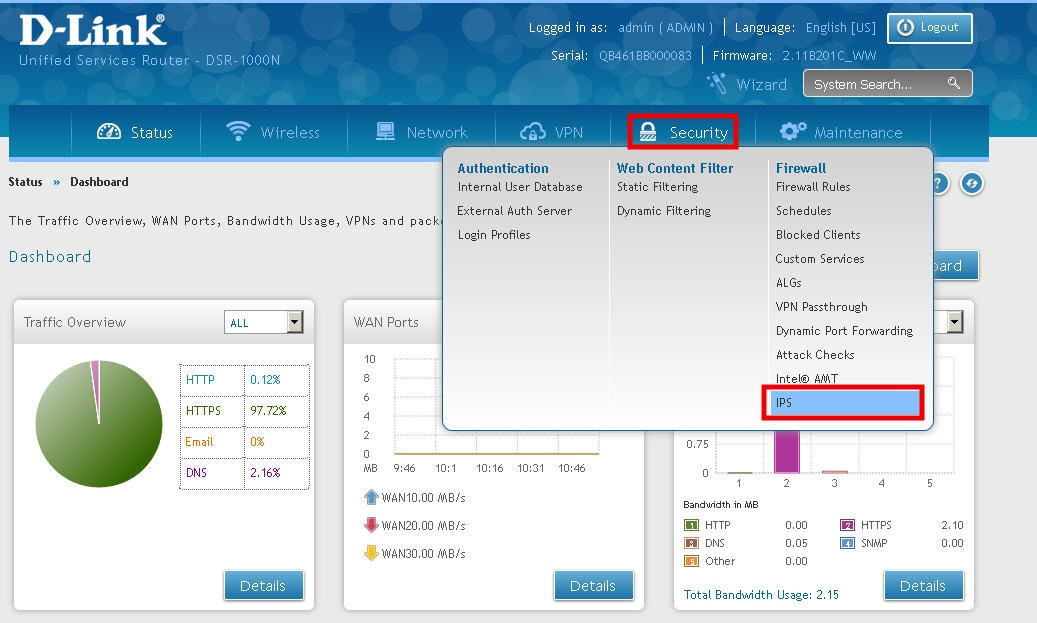Select IPS from the Firewall menu
This screenshot has width=1037, height=623.
pyautogui.click(x=842, y=403)
